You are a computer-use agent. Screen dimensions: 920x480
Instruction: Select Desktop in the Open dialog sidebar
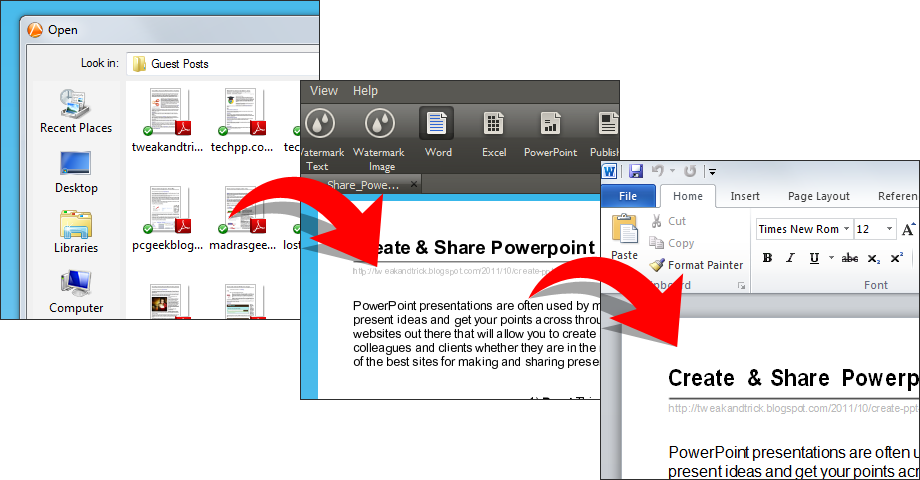point(76,173)
